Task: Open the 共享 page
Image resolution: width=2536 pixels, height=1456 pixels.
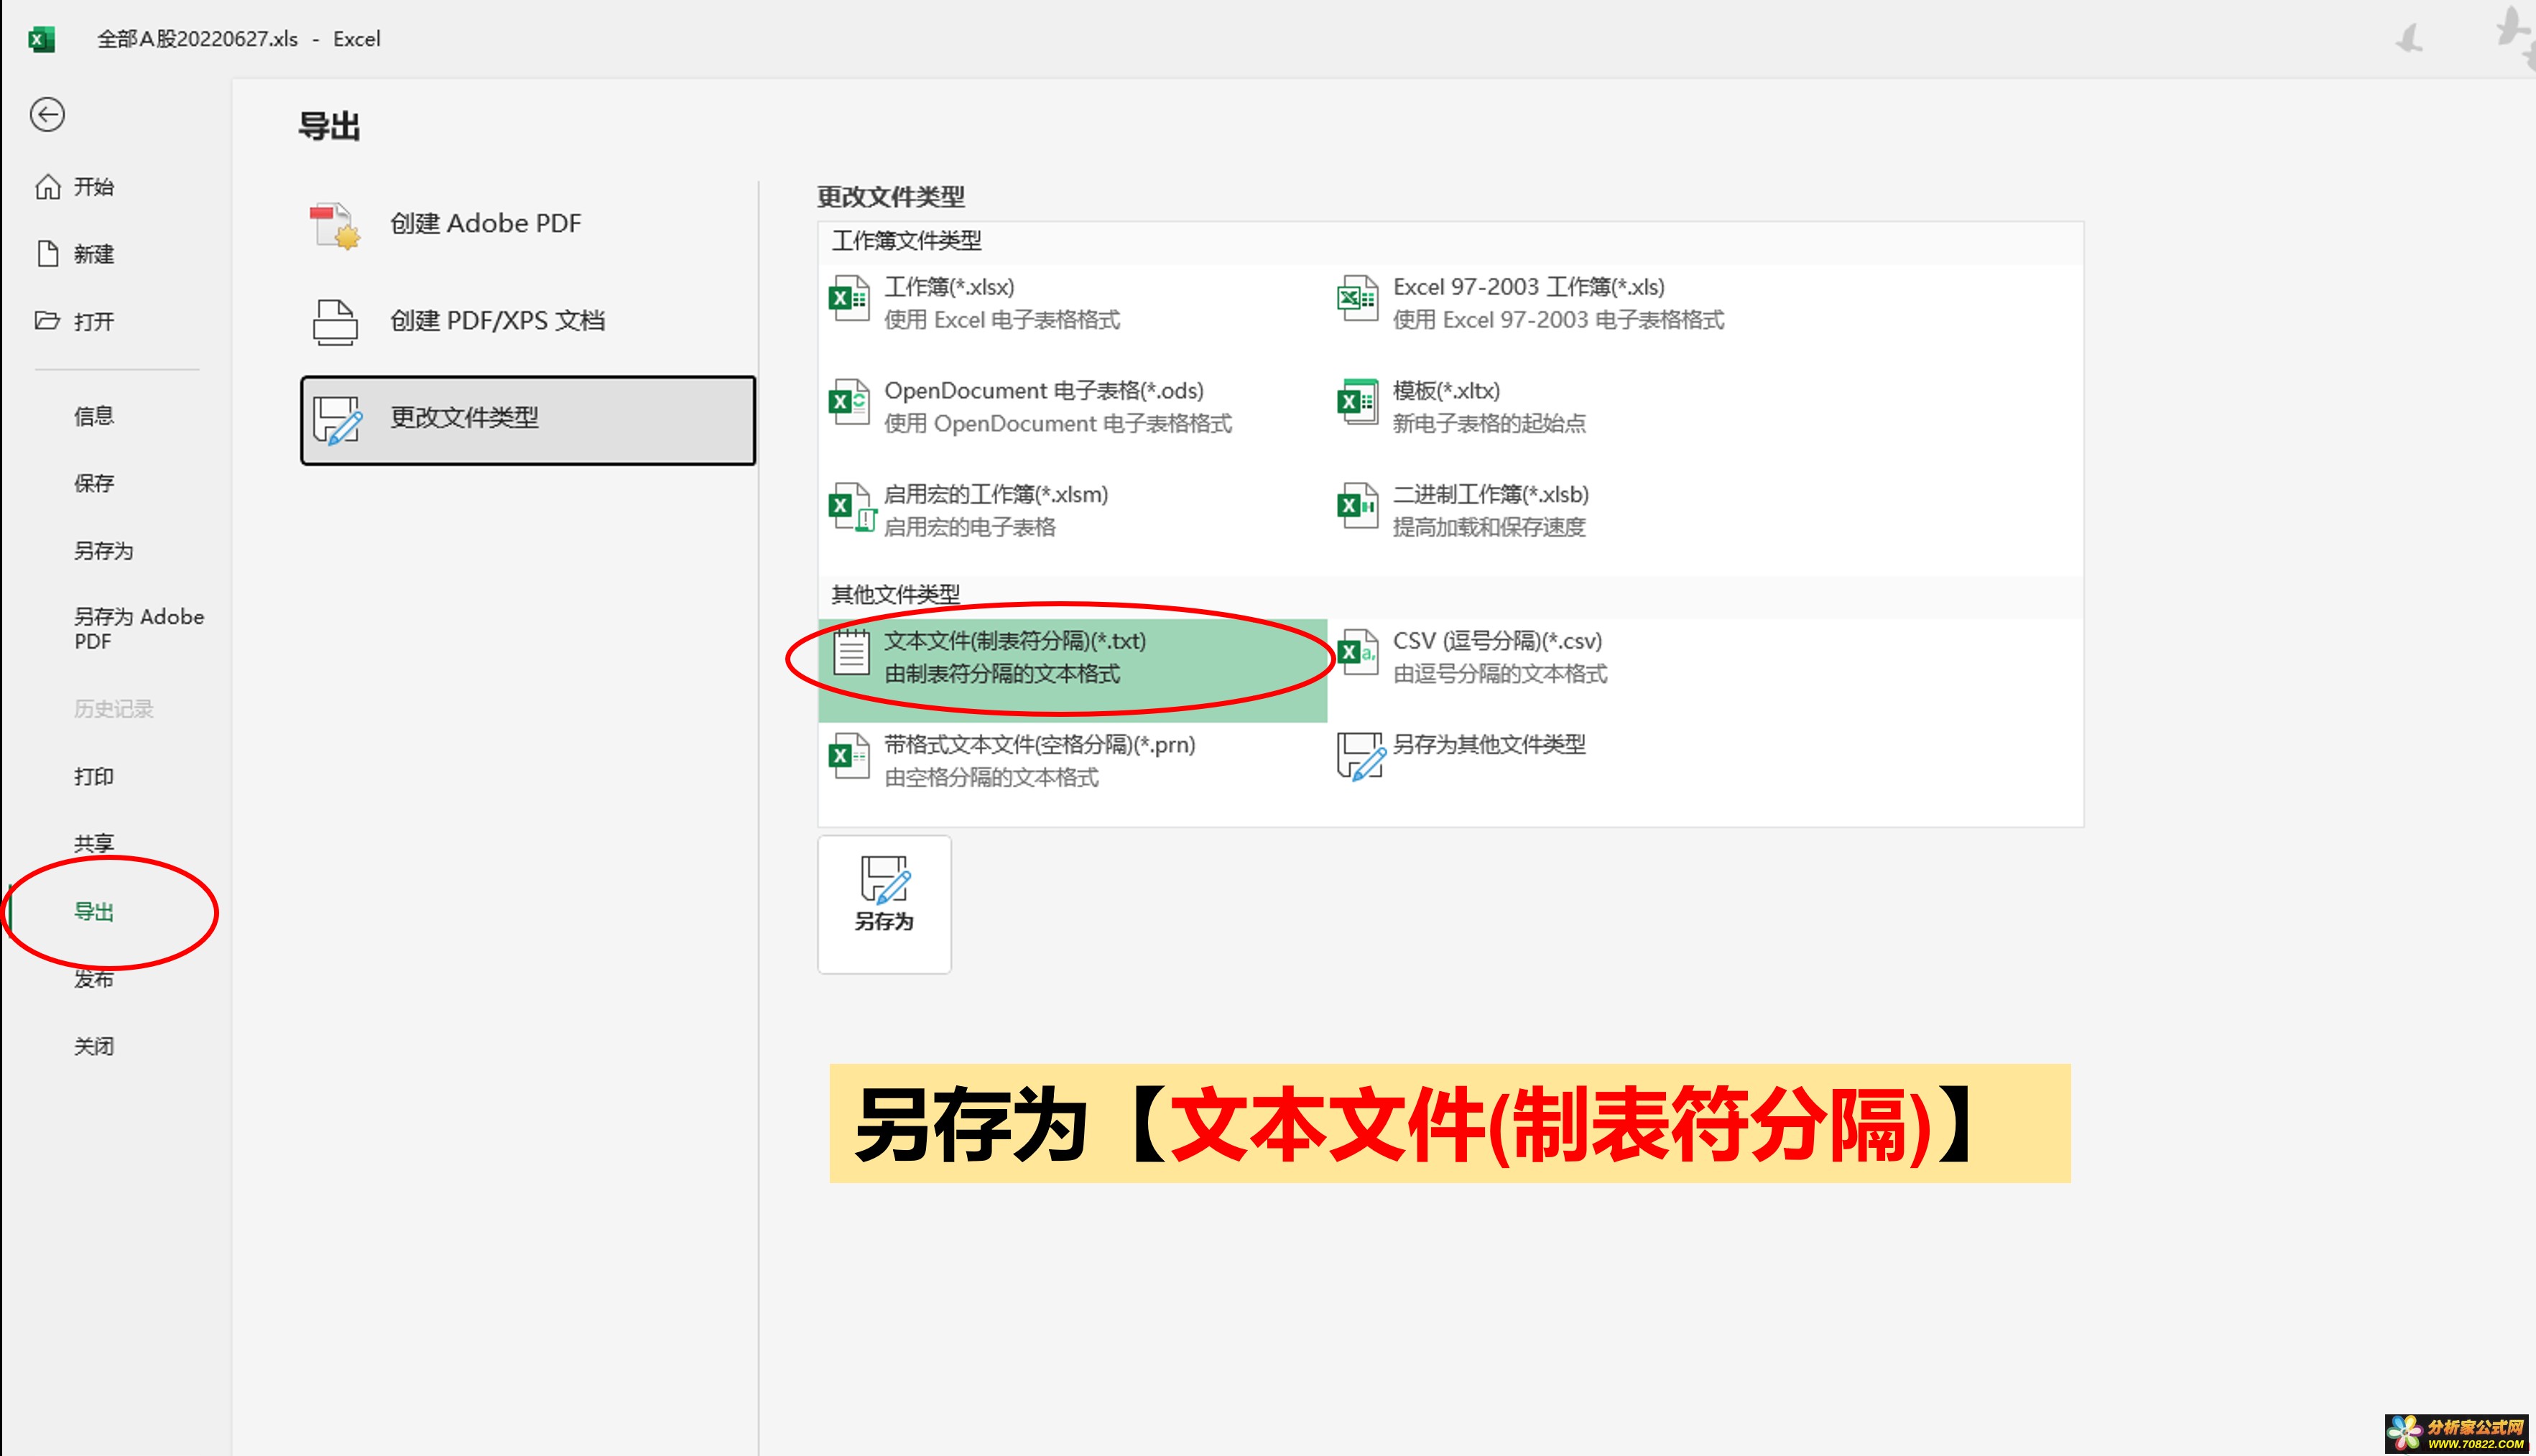Action: 94,844
